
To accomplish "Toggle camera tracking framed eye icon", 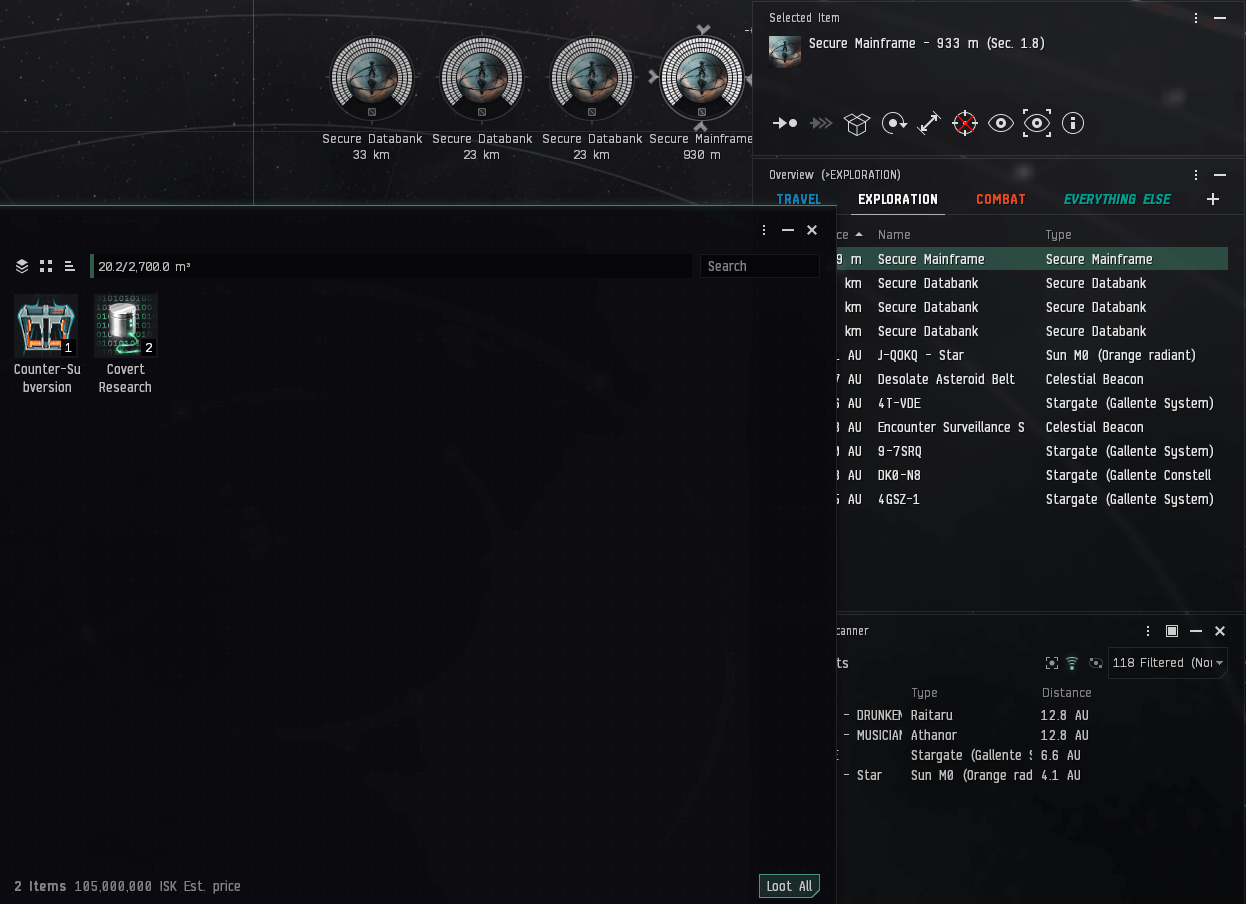I will (x=1037, y=123).
